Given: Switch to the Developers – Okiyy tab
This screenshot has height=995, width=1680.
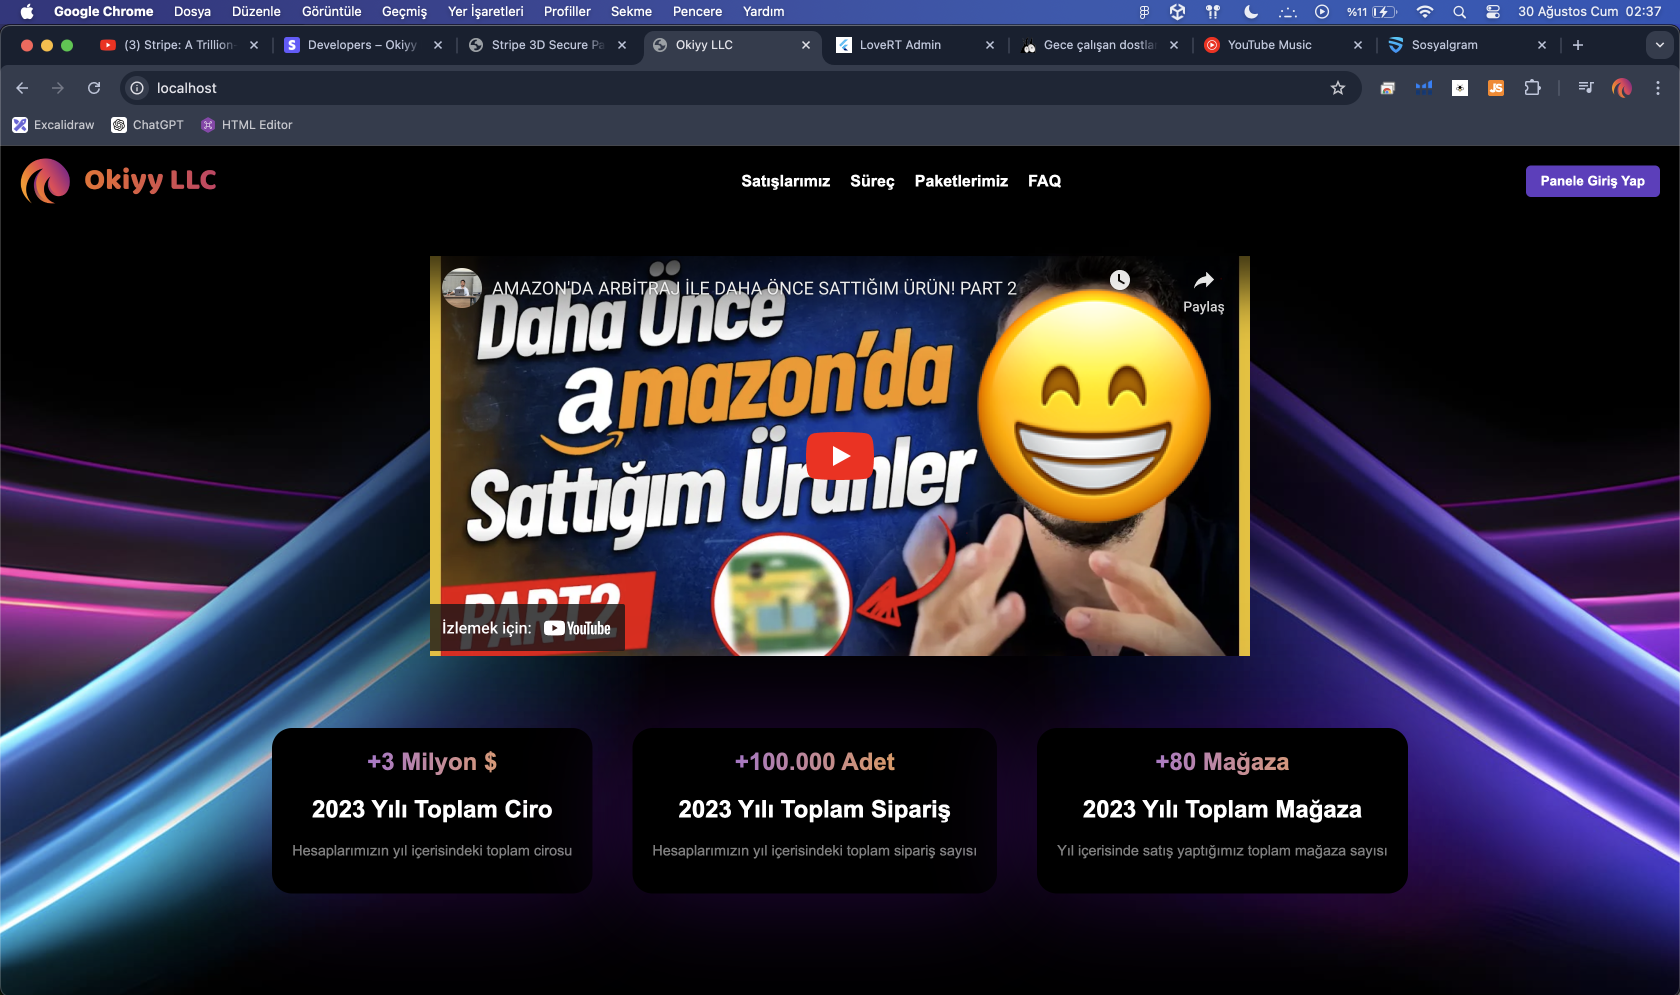Looking at the screenshot, I should click(362, 45).
